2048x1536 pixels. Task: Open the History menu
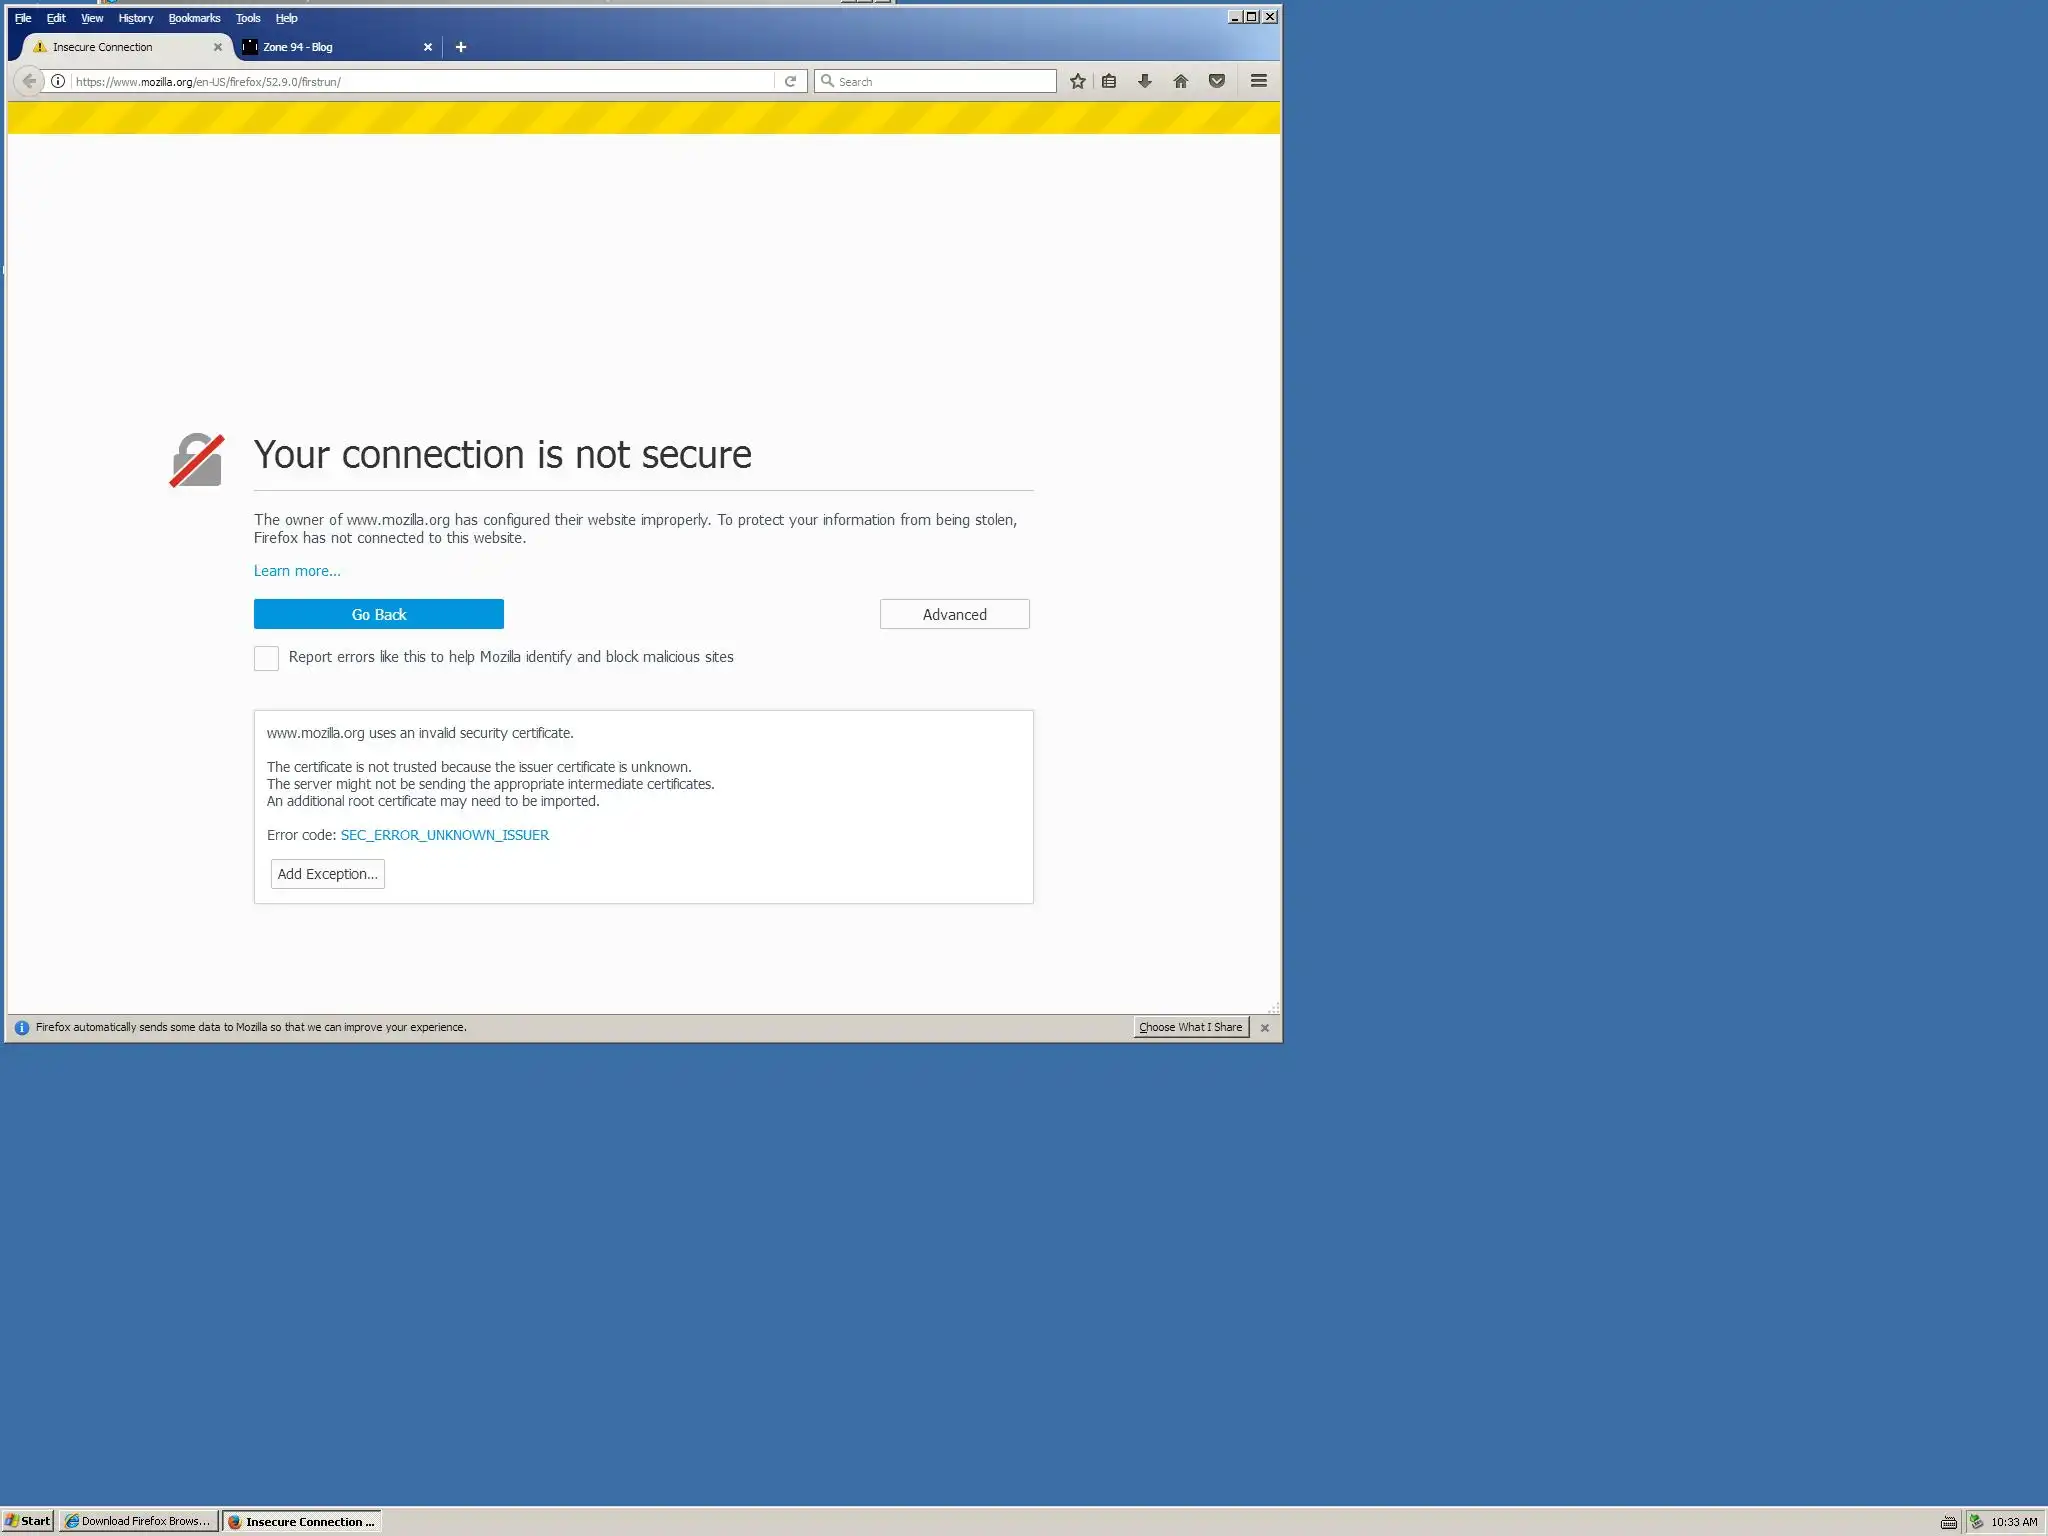pos(135,18)
